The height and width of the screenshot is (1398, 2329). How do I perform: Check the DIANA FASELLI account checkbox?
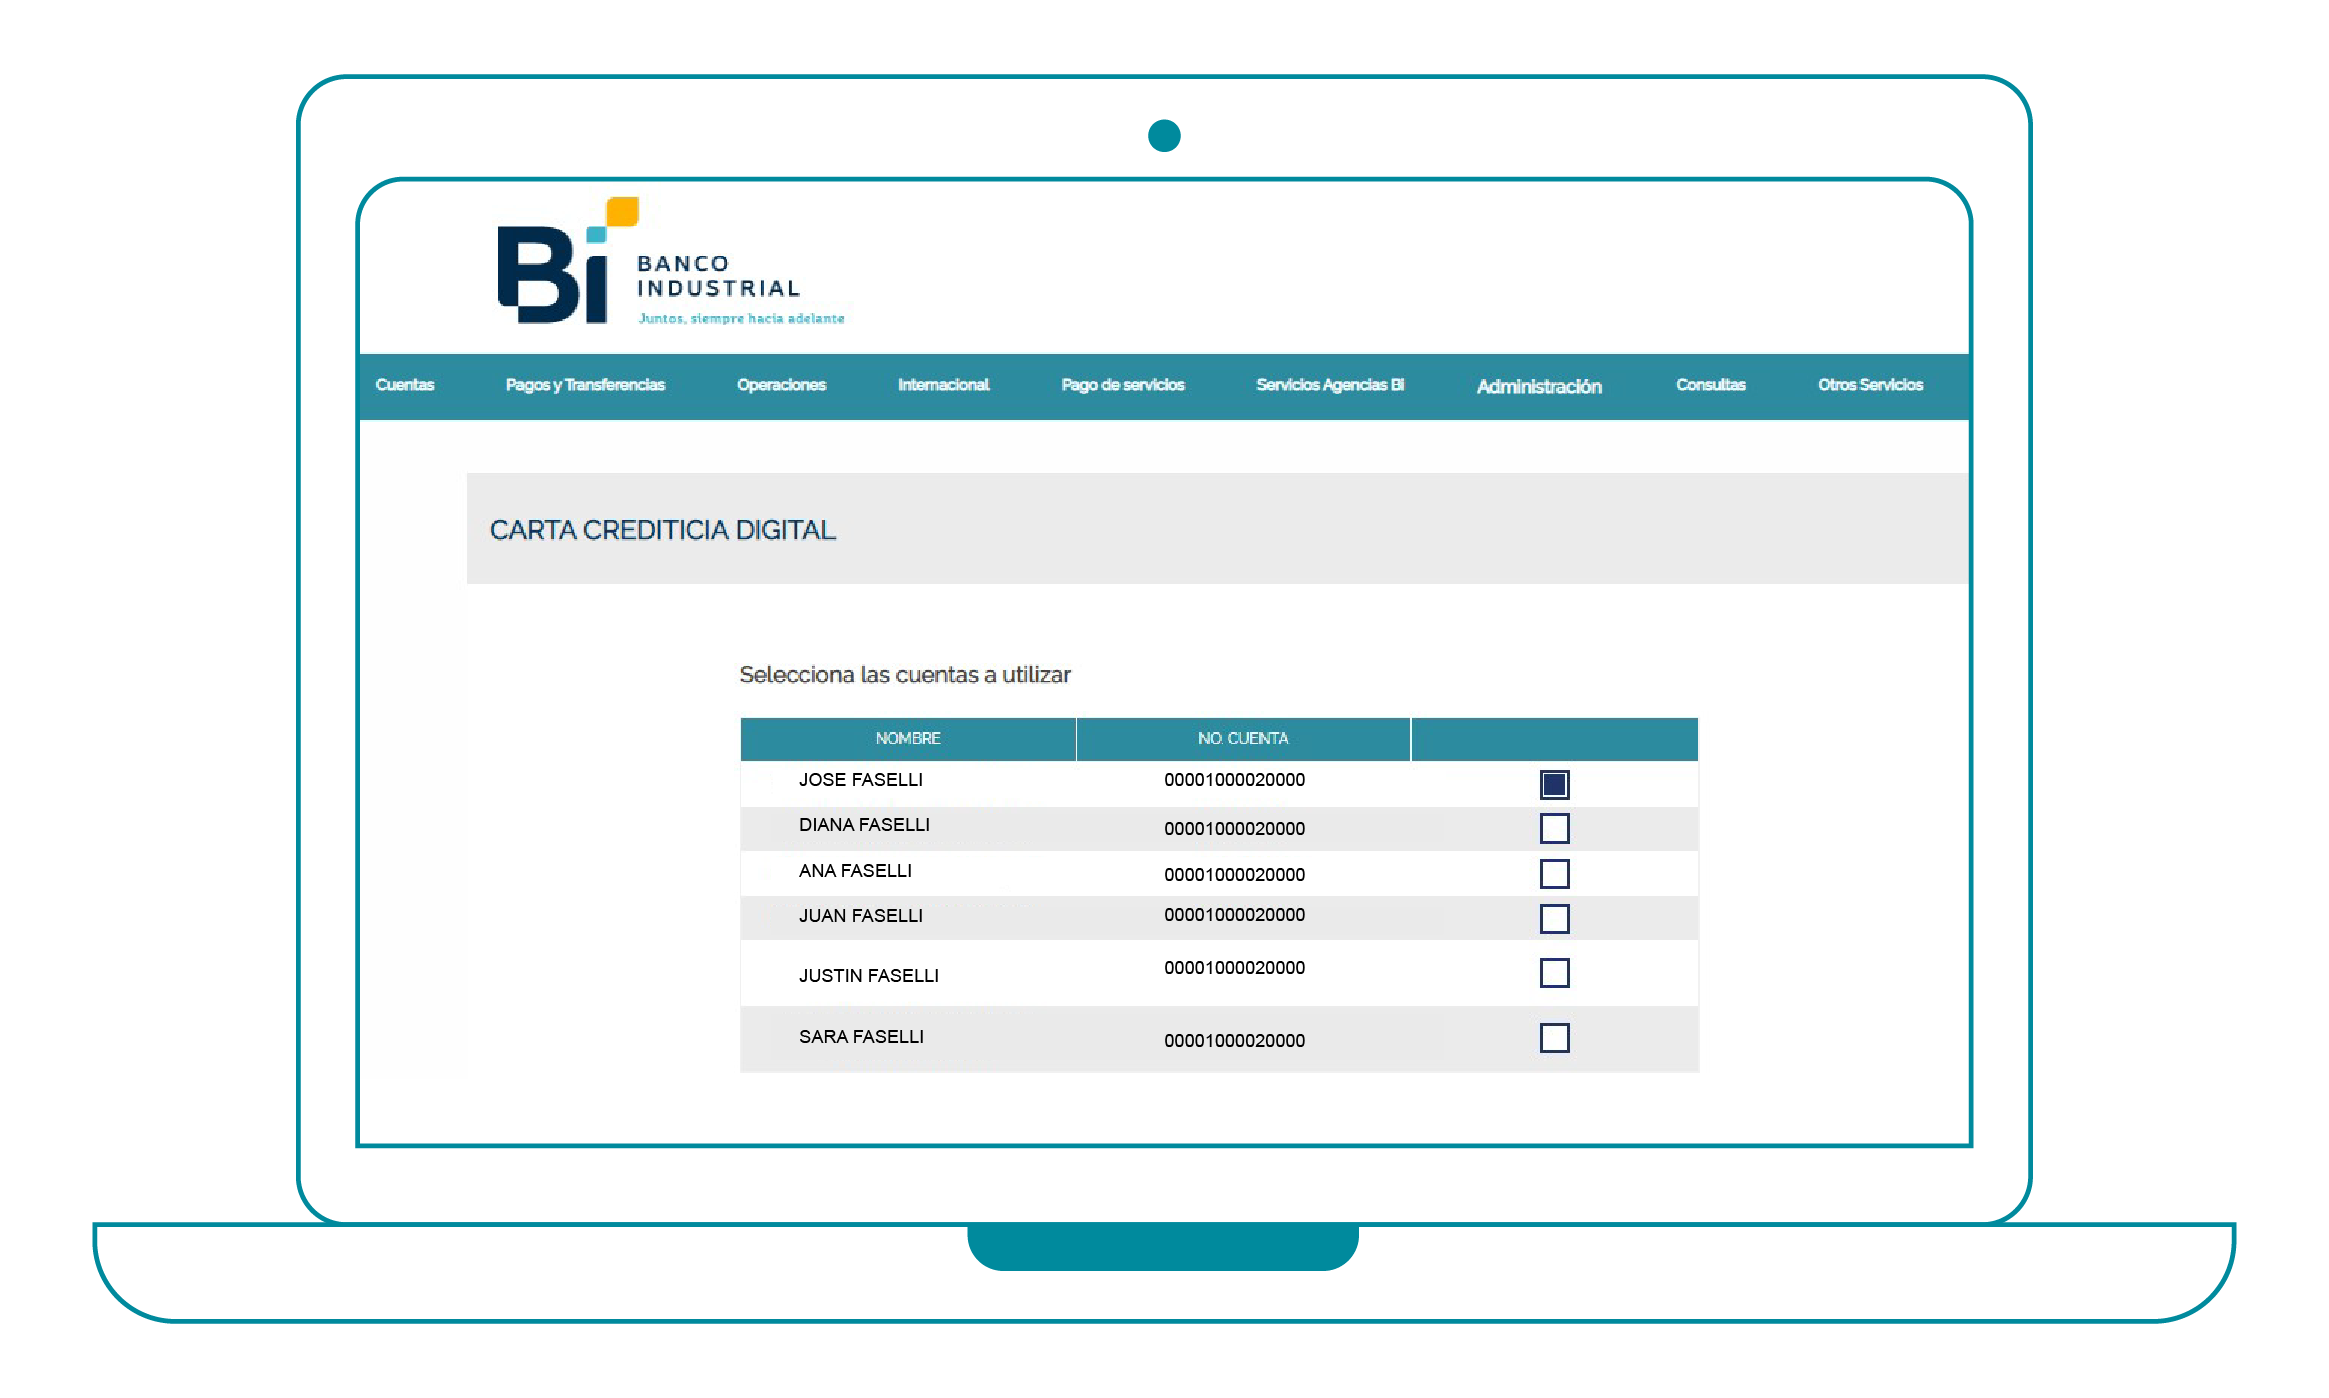coord(1554,829)
